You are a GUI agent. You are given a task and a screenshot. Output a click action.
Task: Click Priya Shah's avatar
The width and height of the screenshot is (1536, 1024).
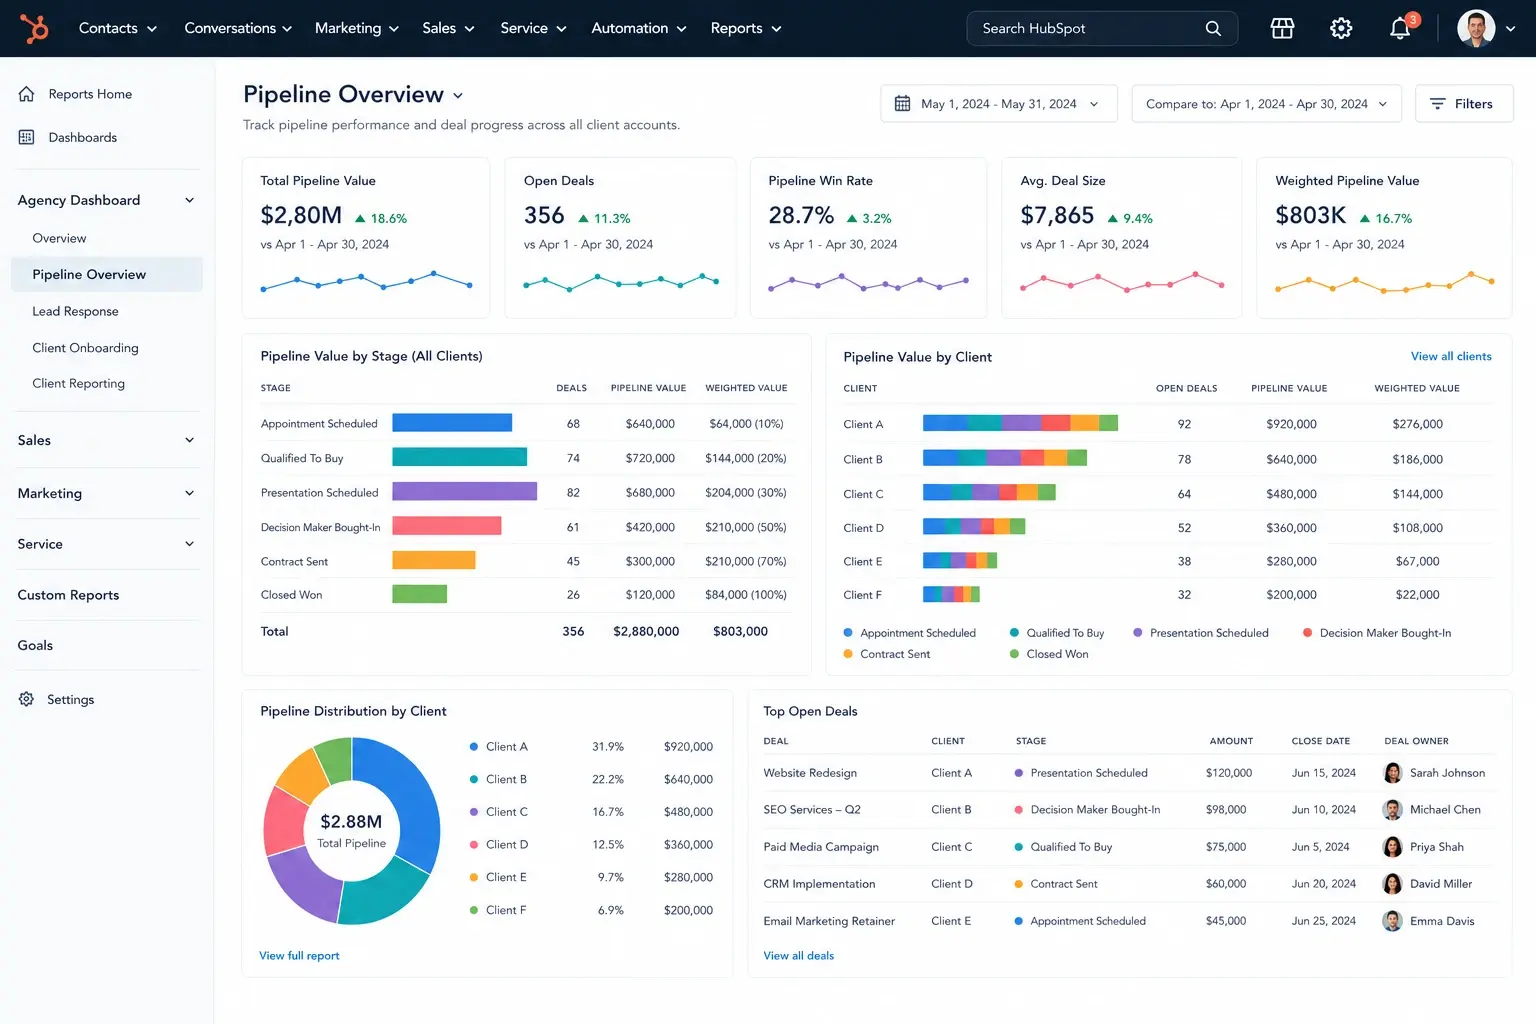click(x=1392, y=847)
